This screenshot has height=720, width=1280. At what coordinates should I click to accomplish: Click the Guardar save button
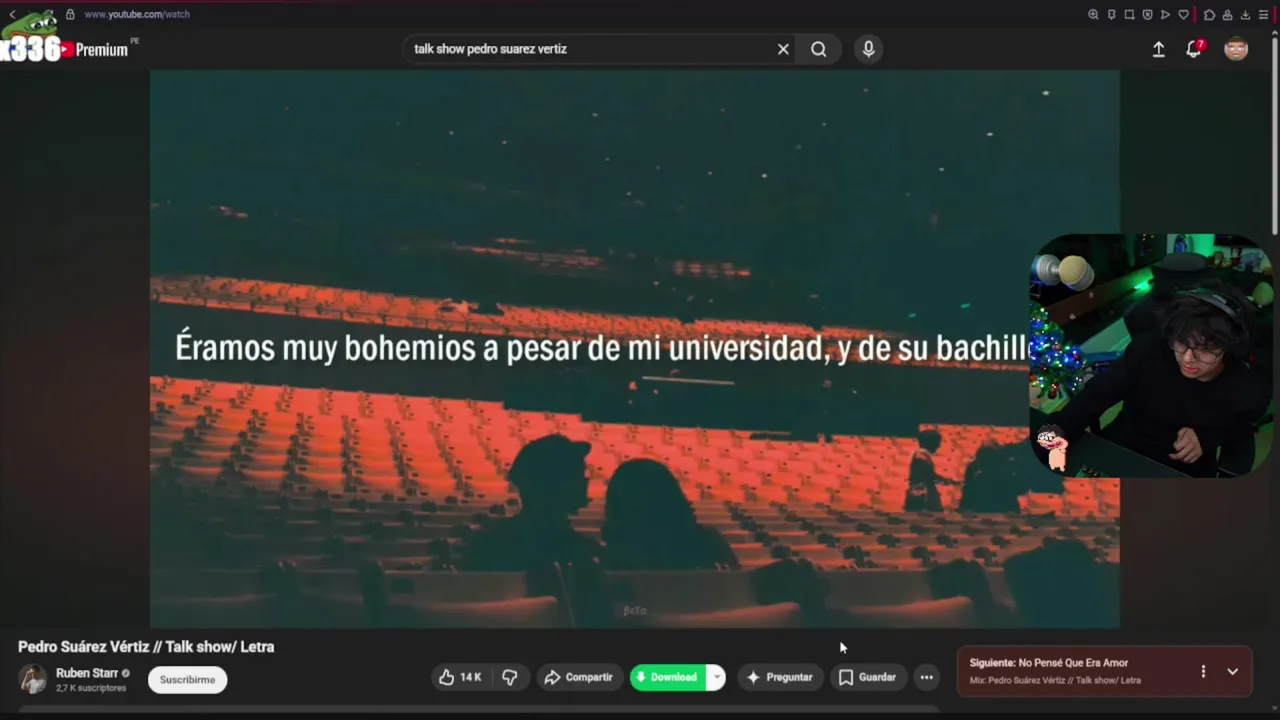(x=867, y=677)
